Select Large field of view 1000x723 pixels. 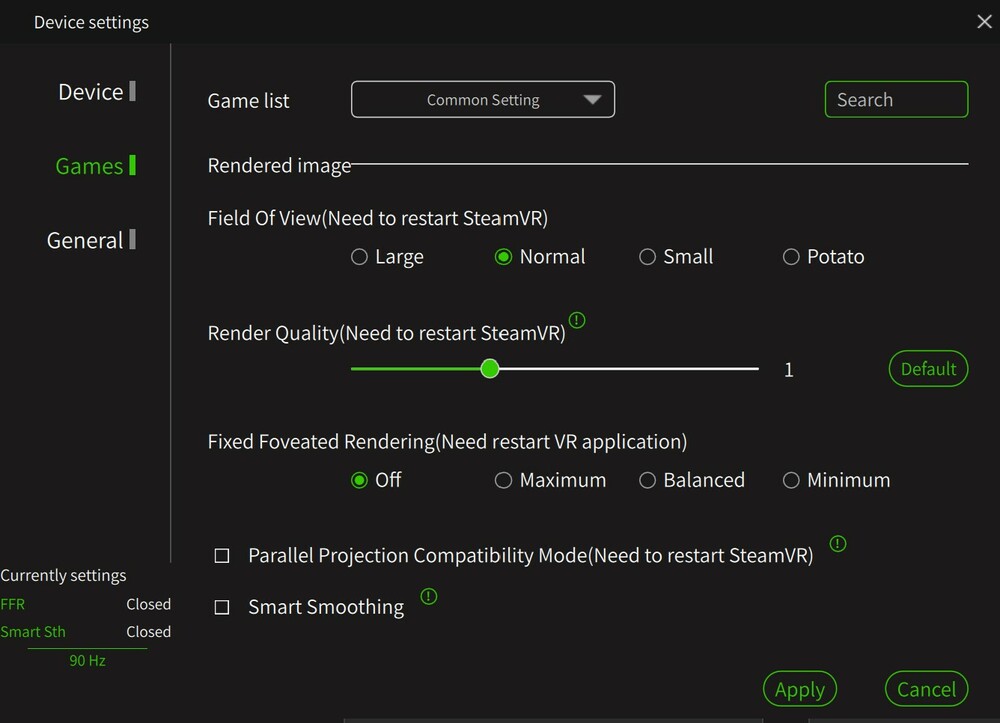[360, 257]
